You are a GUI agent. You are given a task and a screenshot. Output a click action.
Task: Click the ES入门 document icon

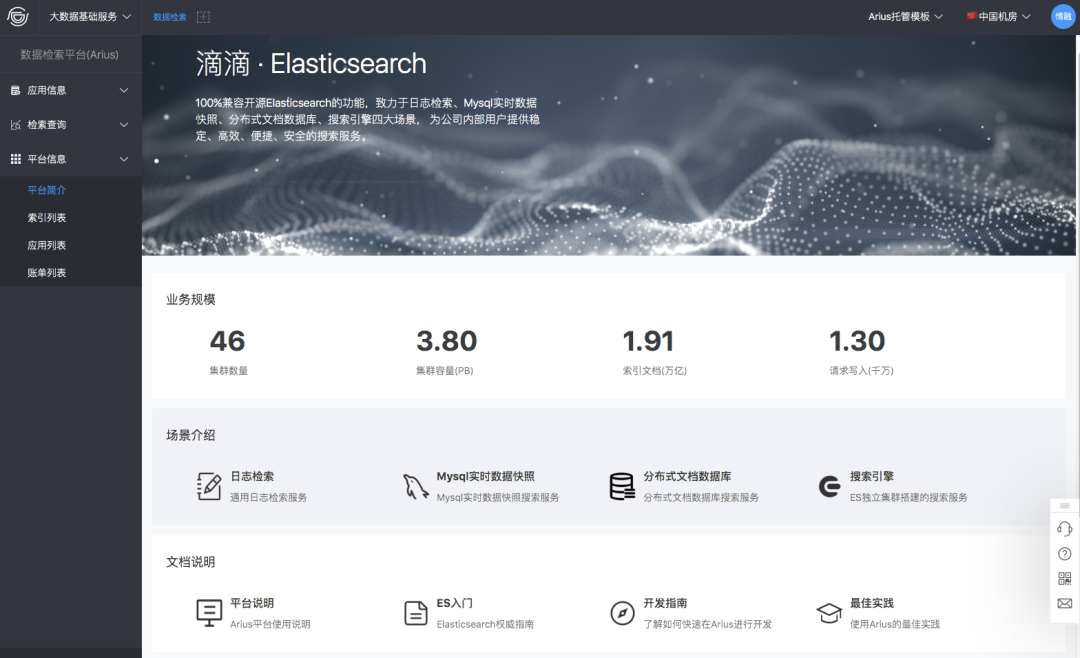pyautogui.click(x=415, y=613)
